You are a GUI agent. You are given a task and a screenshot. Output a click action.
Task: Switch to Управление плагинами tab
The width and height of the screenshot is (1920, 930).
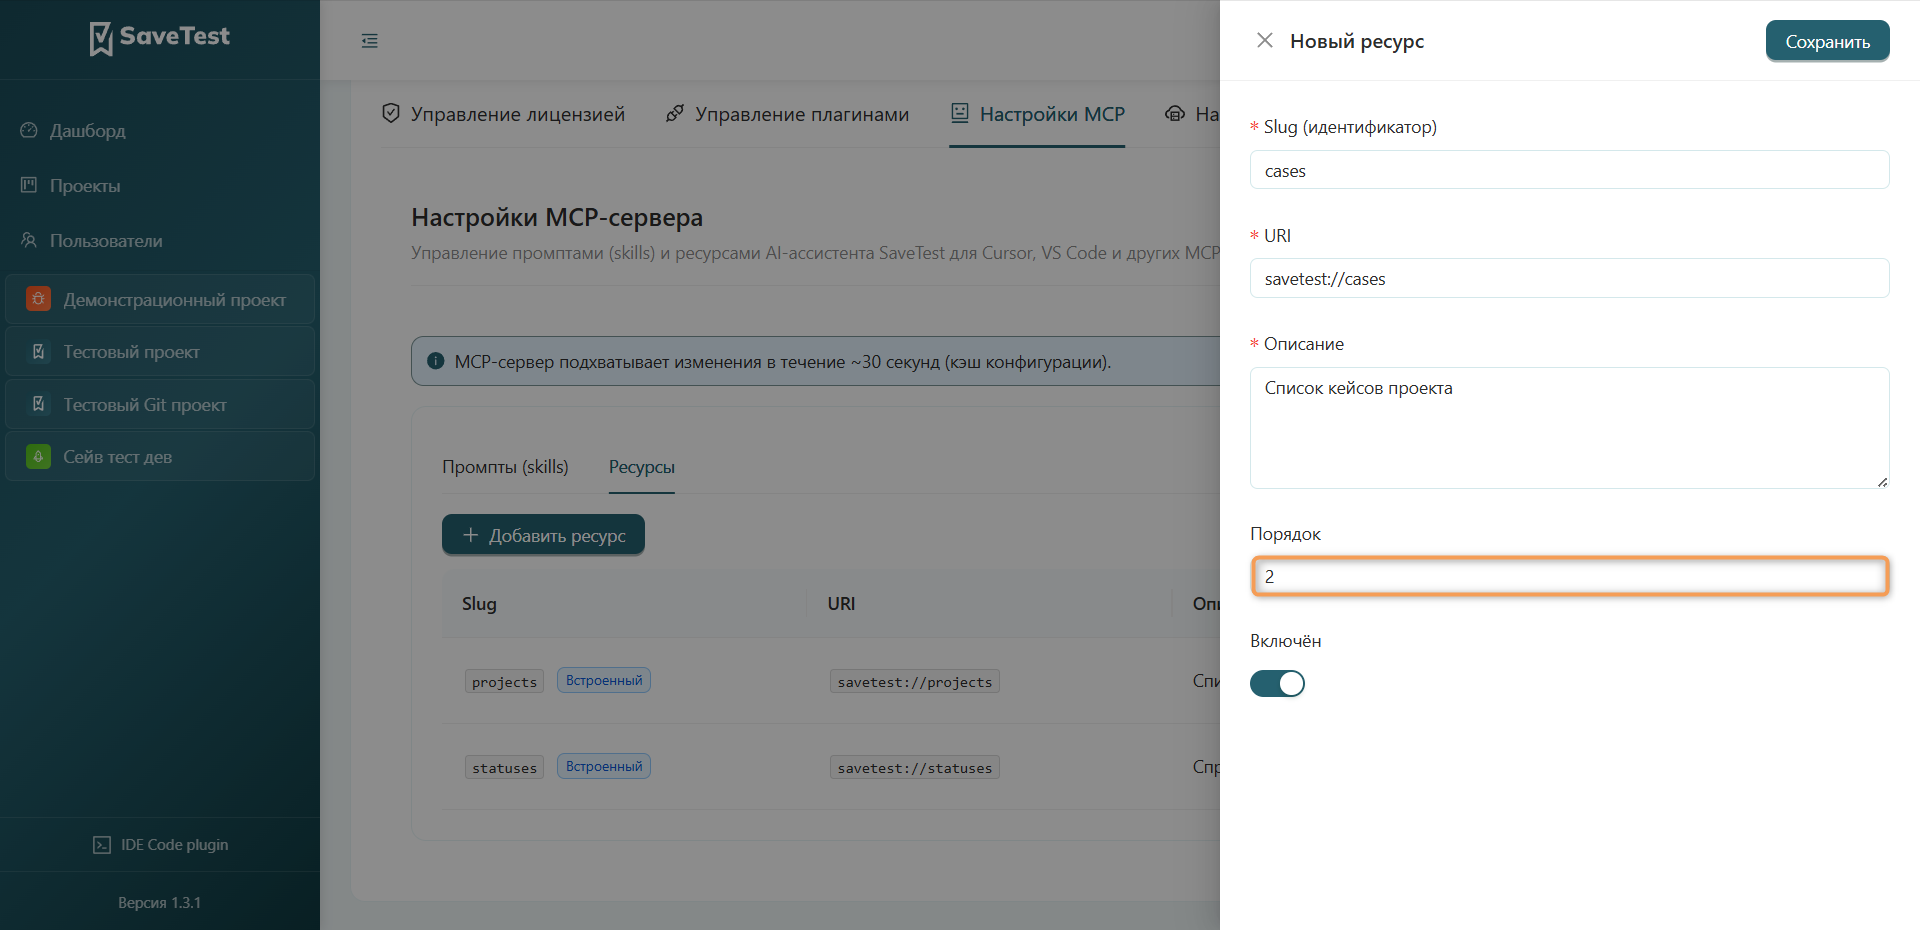(787, 114)
